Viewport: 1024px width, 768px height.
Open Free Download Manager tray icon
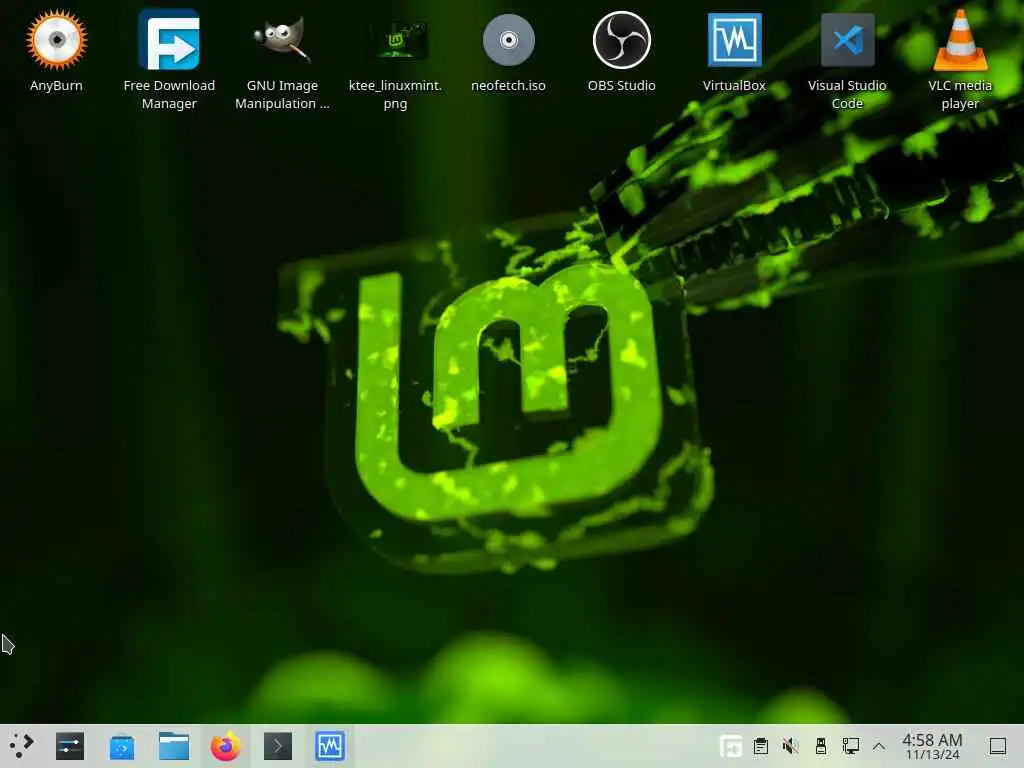(731, 746)
